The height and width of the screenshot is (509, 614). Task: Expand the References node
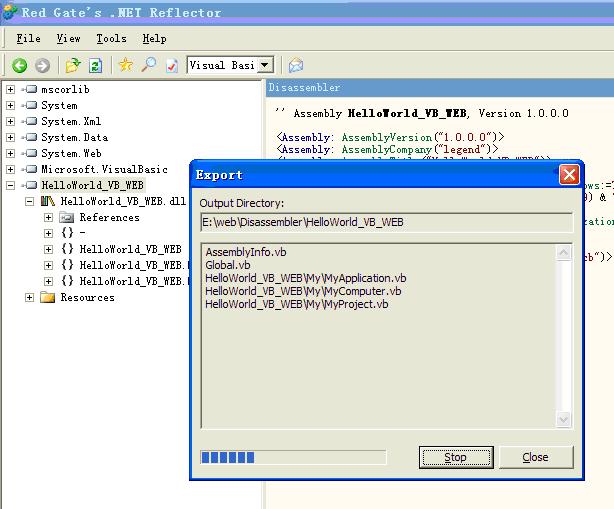48,217
